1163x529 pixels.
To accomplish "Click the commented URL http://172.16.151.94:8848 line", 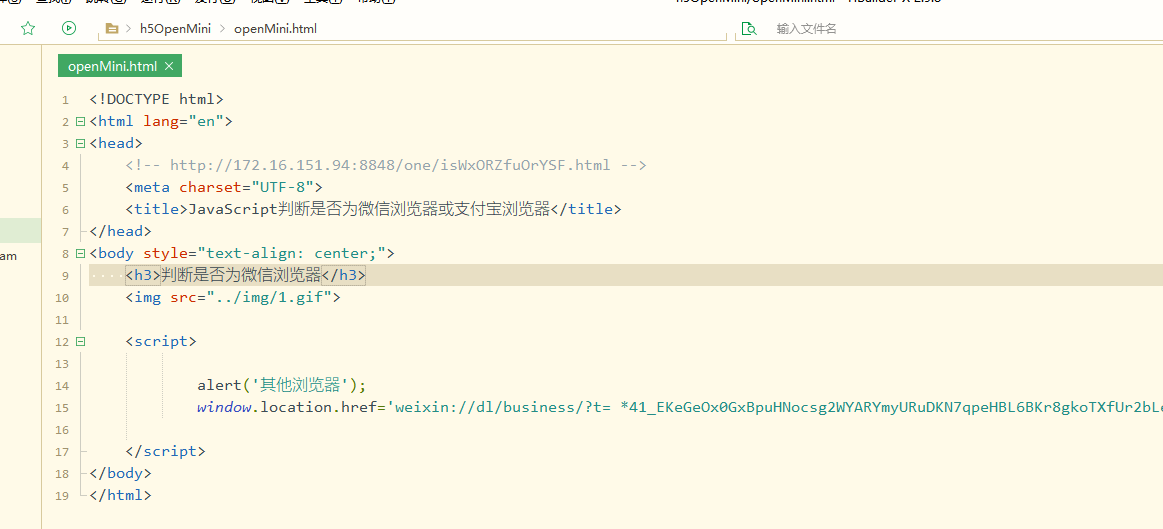I will click(x=386, y=165).
